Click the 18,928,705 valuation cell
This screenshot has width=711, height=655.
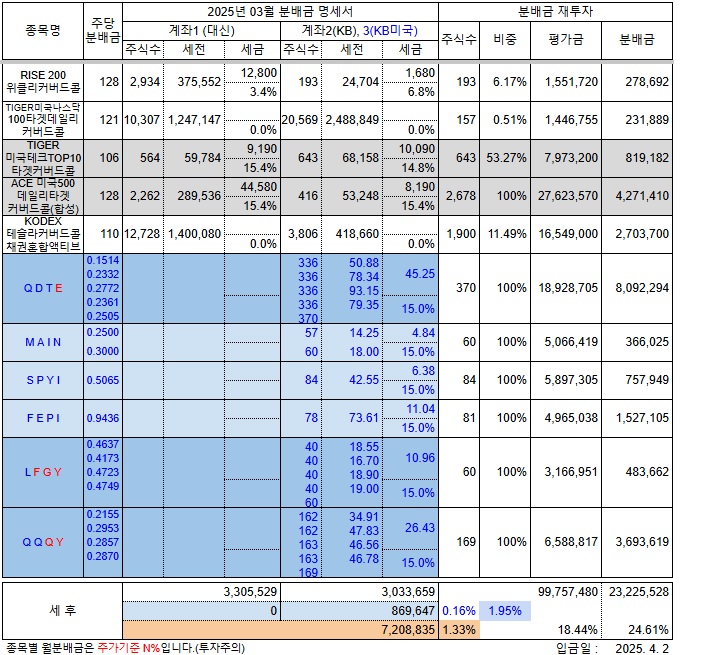pos(568,288)
